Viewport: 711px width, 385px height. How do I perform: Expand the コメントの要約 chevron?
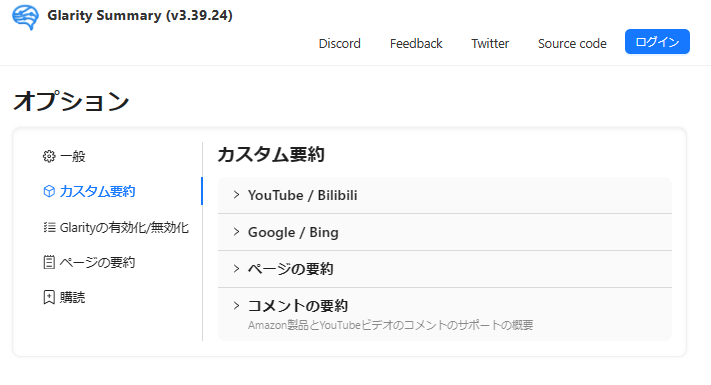click(x=236, y=306)
